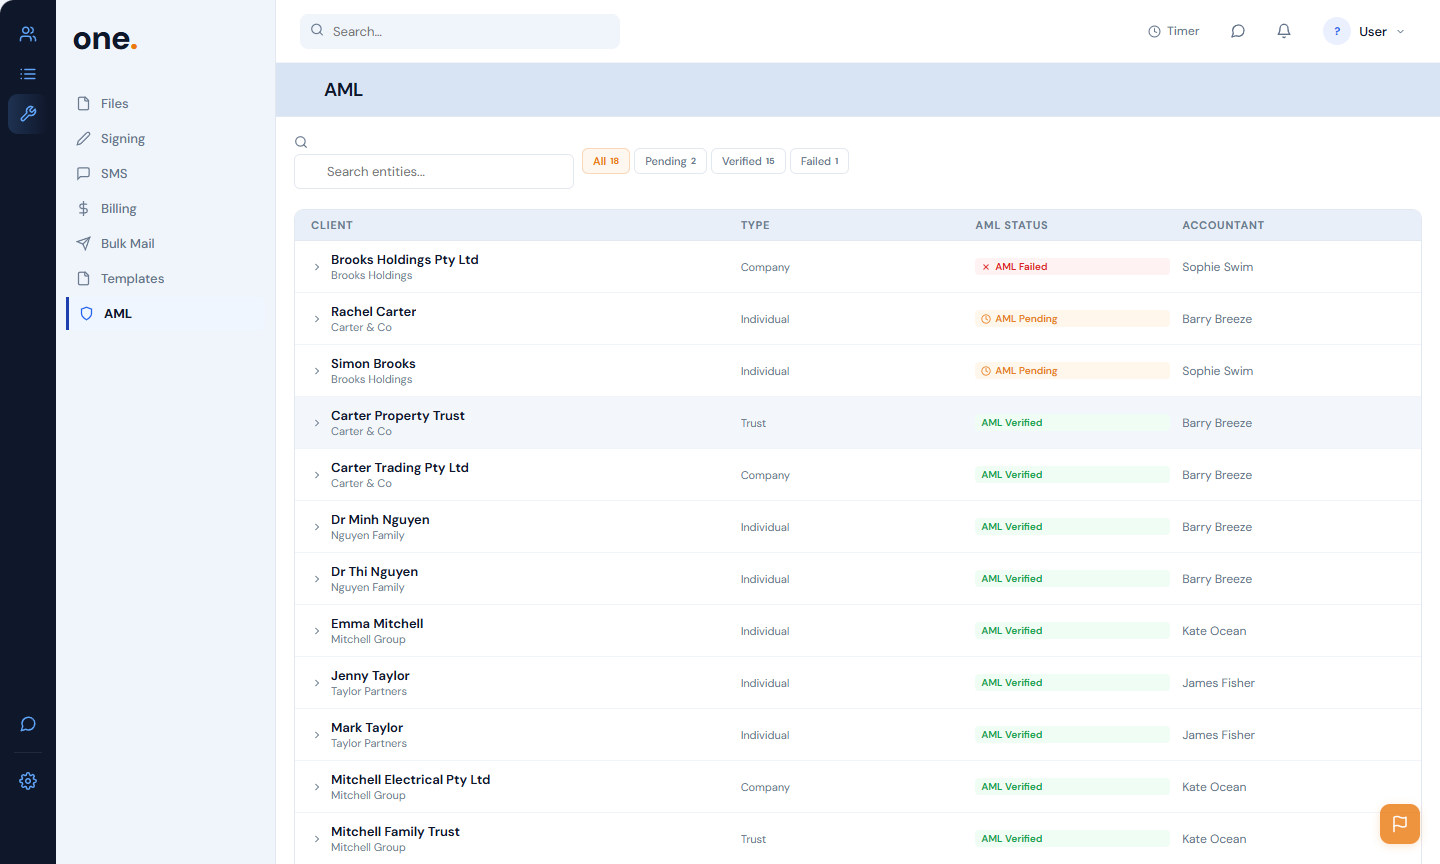1440x864 pixels.
Task: Click Company type in Carter Trading row
Action: pos(765,475)
